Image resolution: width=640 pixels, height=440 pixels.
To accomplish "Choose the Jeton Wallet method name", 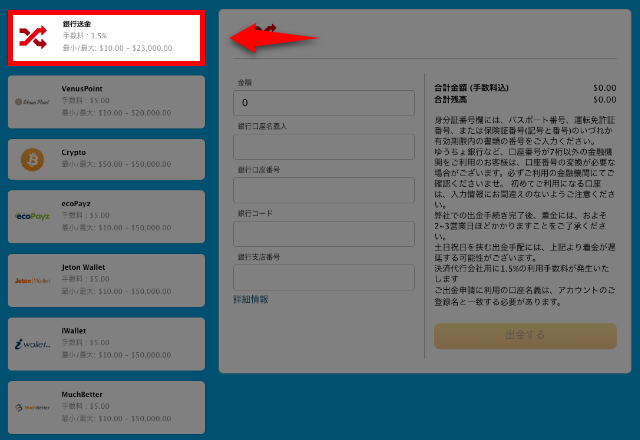I will [x=83, y=267].
